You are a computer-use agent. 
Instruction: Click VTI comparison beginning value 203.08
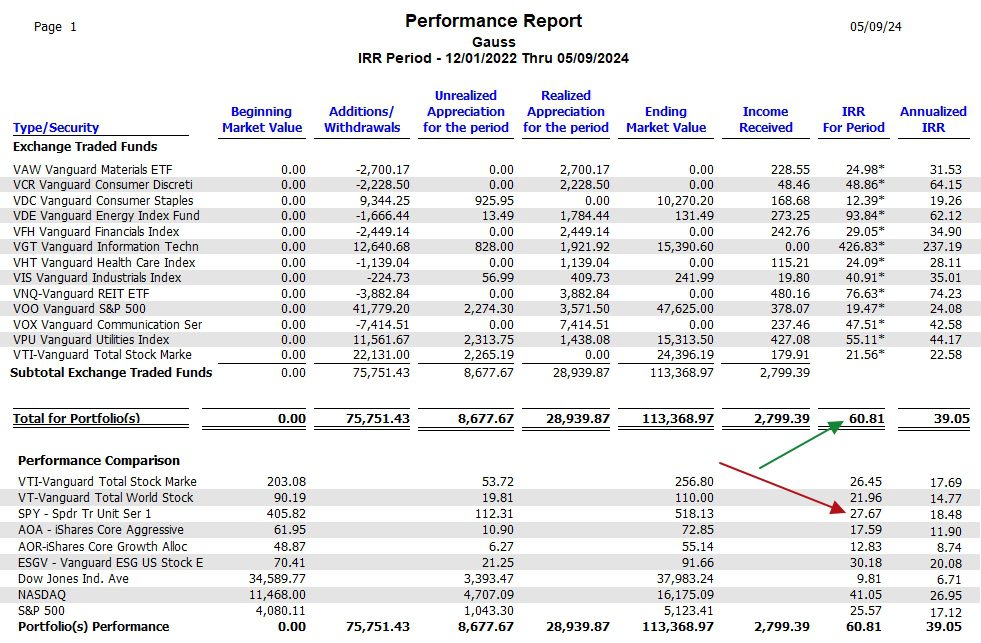(286, 482)
